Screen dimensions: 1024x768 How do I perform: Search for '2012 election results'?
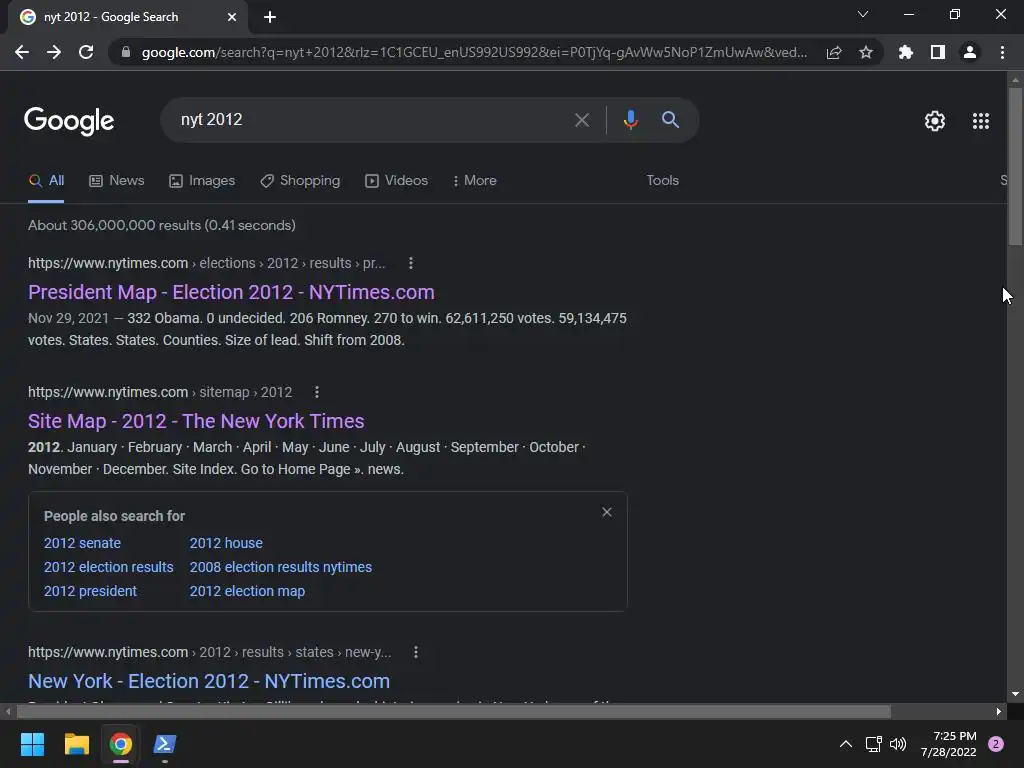[108, 567]
